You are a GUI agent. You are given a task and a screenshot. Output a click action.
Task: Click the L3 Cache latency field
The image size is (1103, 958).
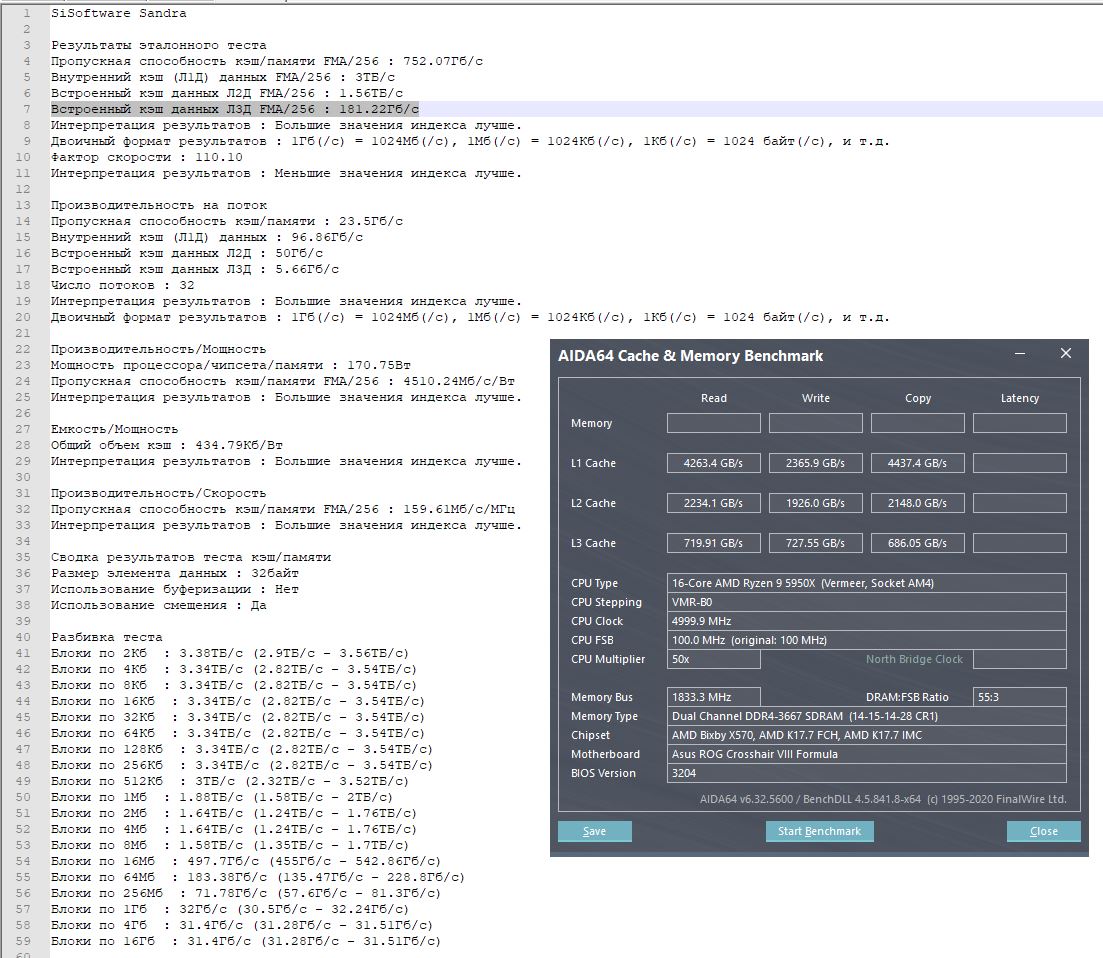click(x=1019, y=543)
